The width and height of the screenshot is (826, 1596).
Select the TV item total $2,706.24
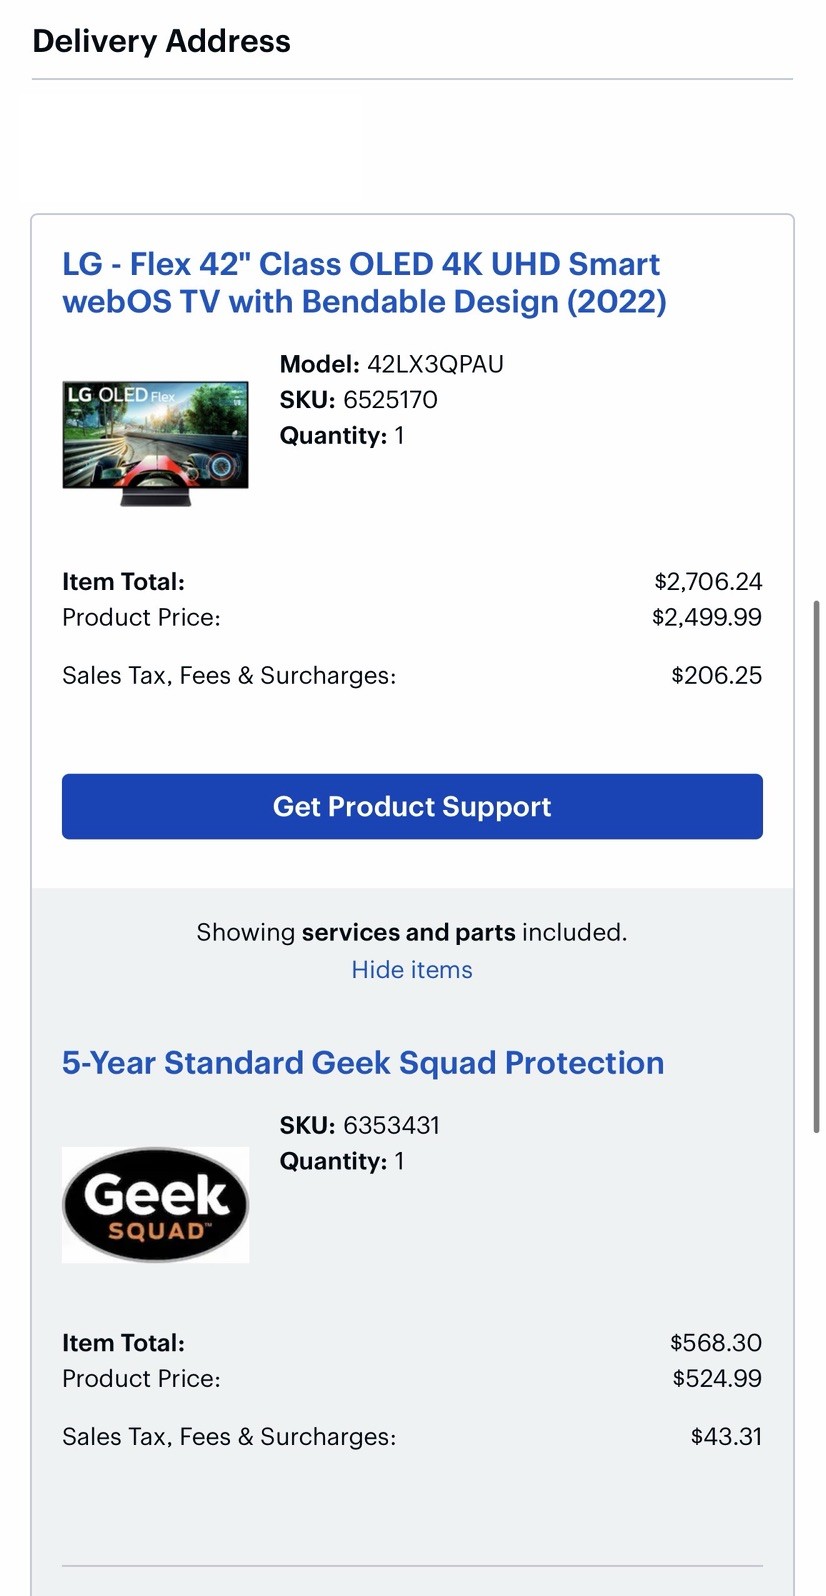click(x=708, y=582)
